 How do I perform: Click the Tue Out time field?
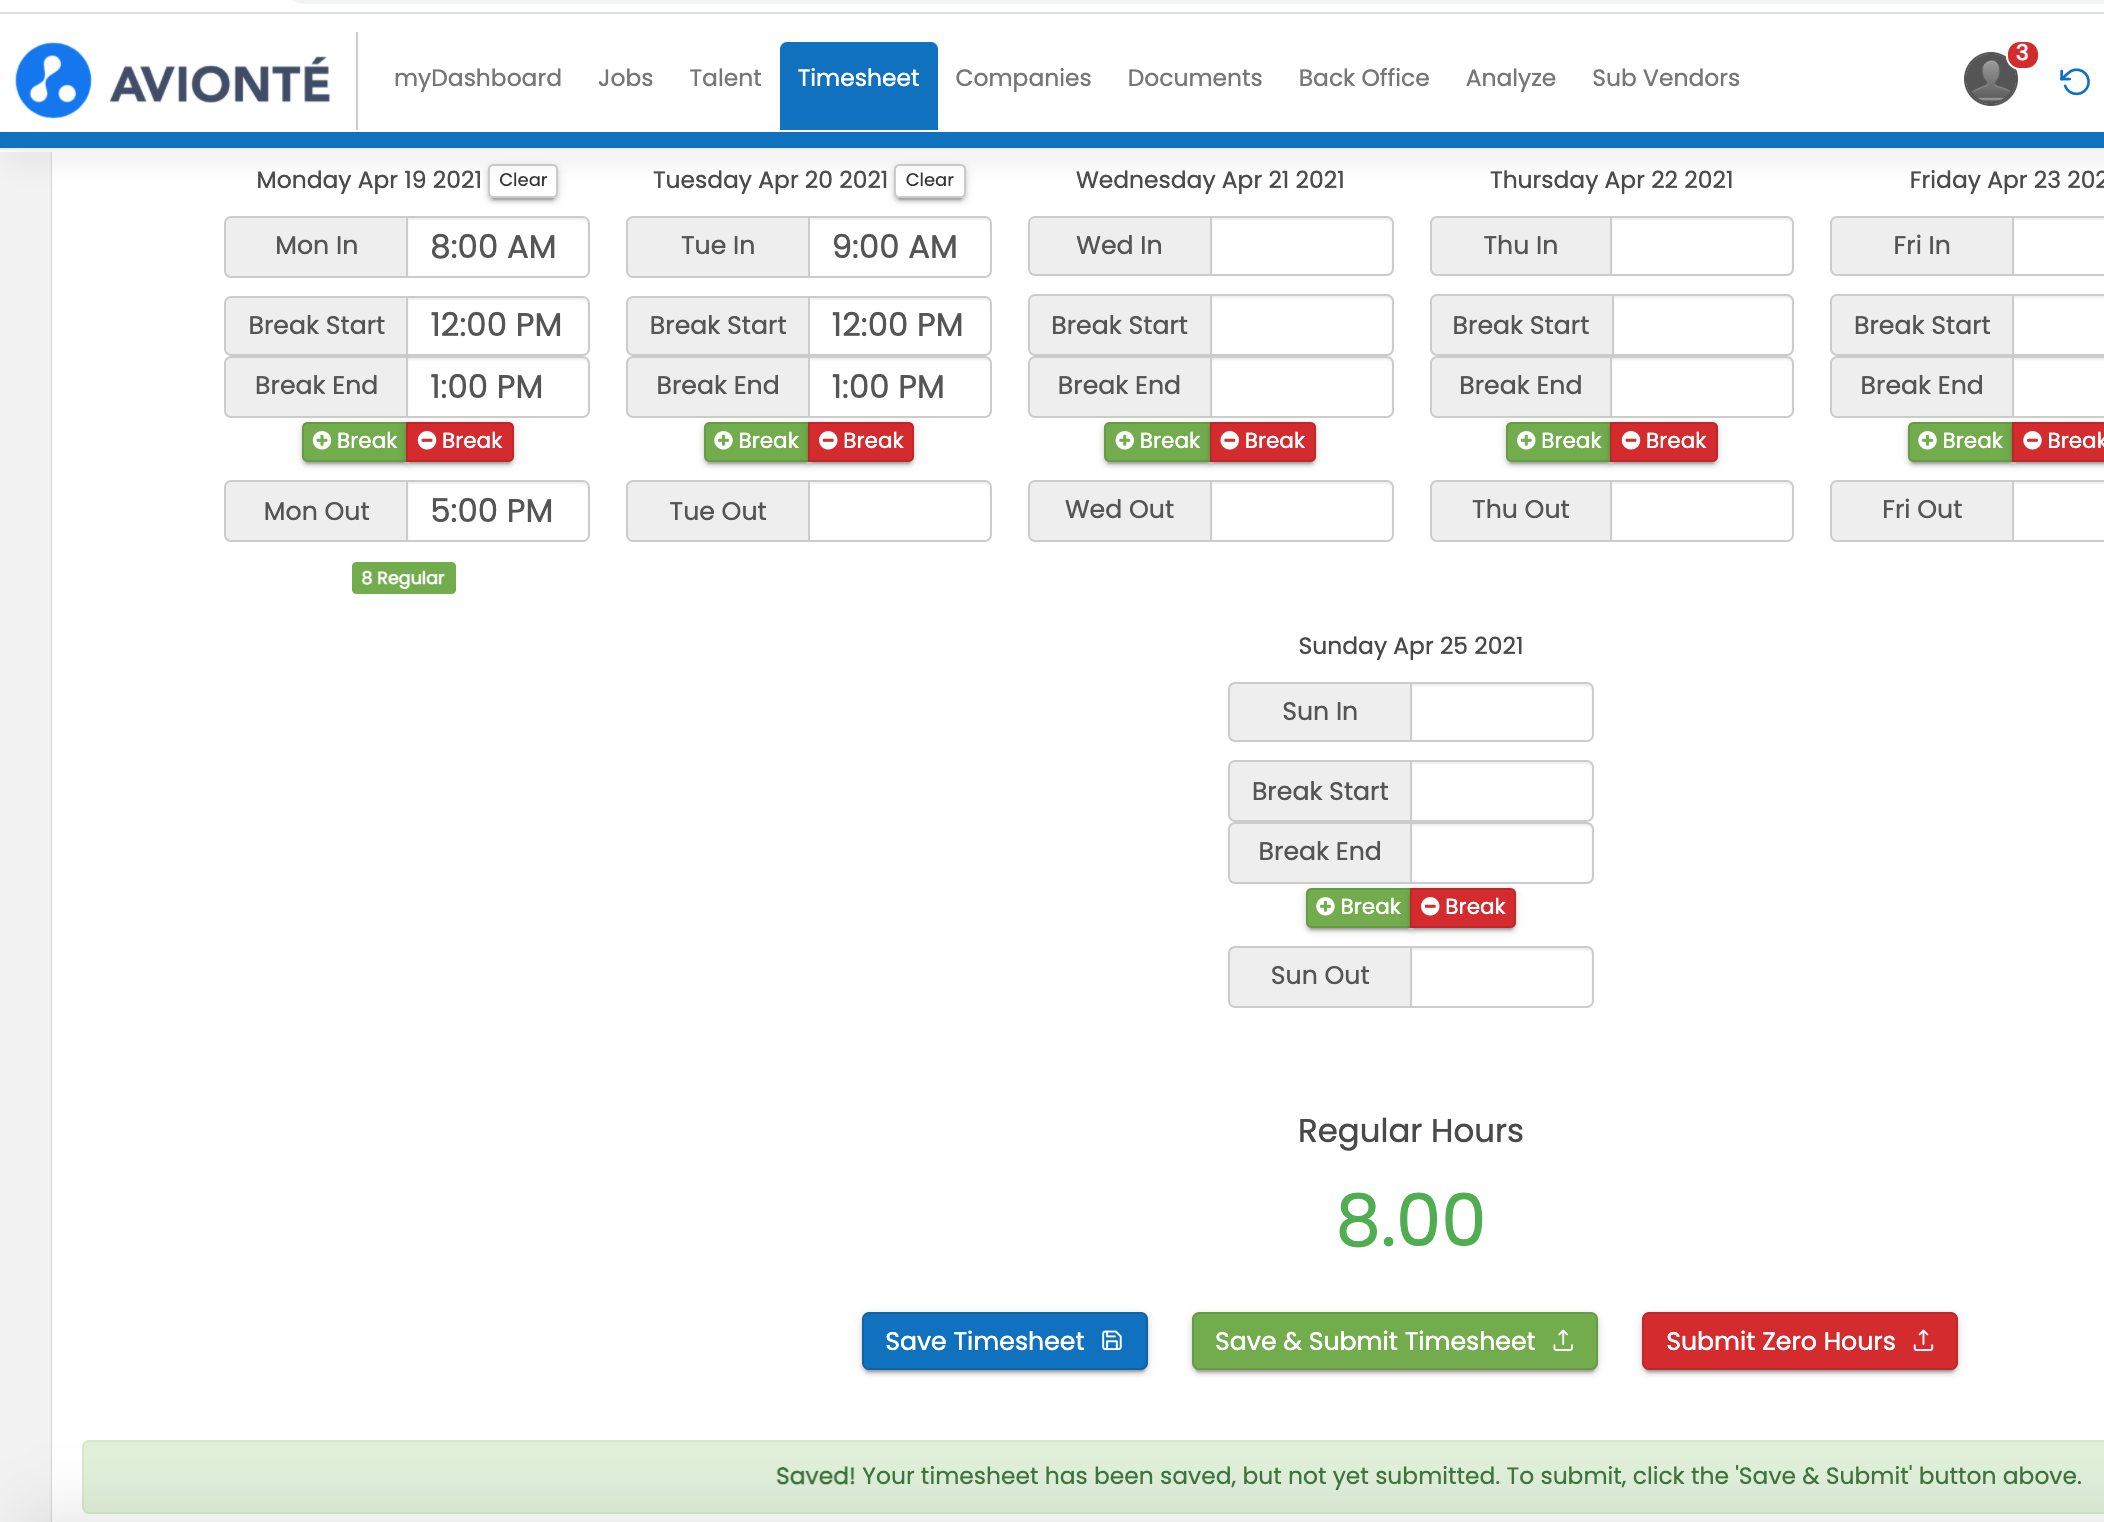coord(899,511)
